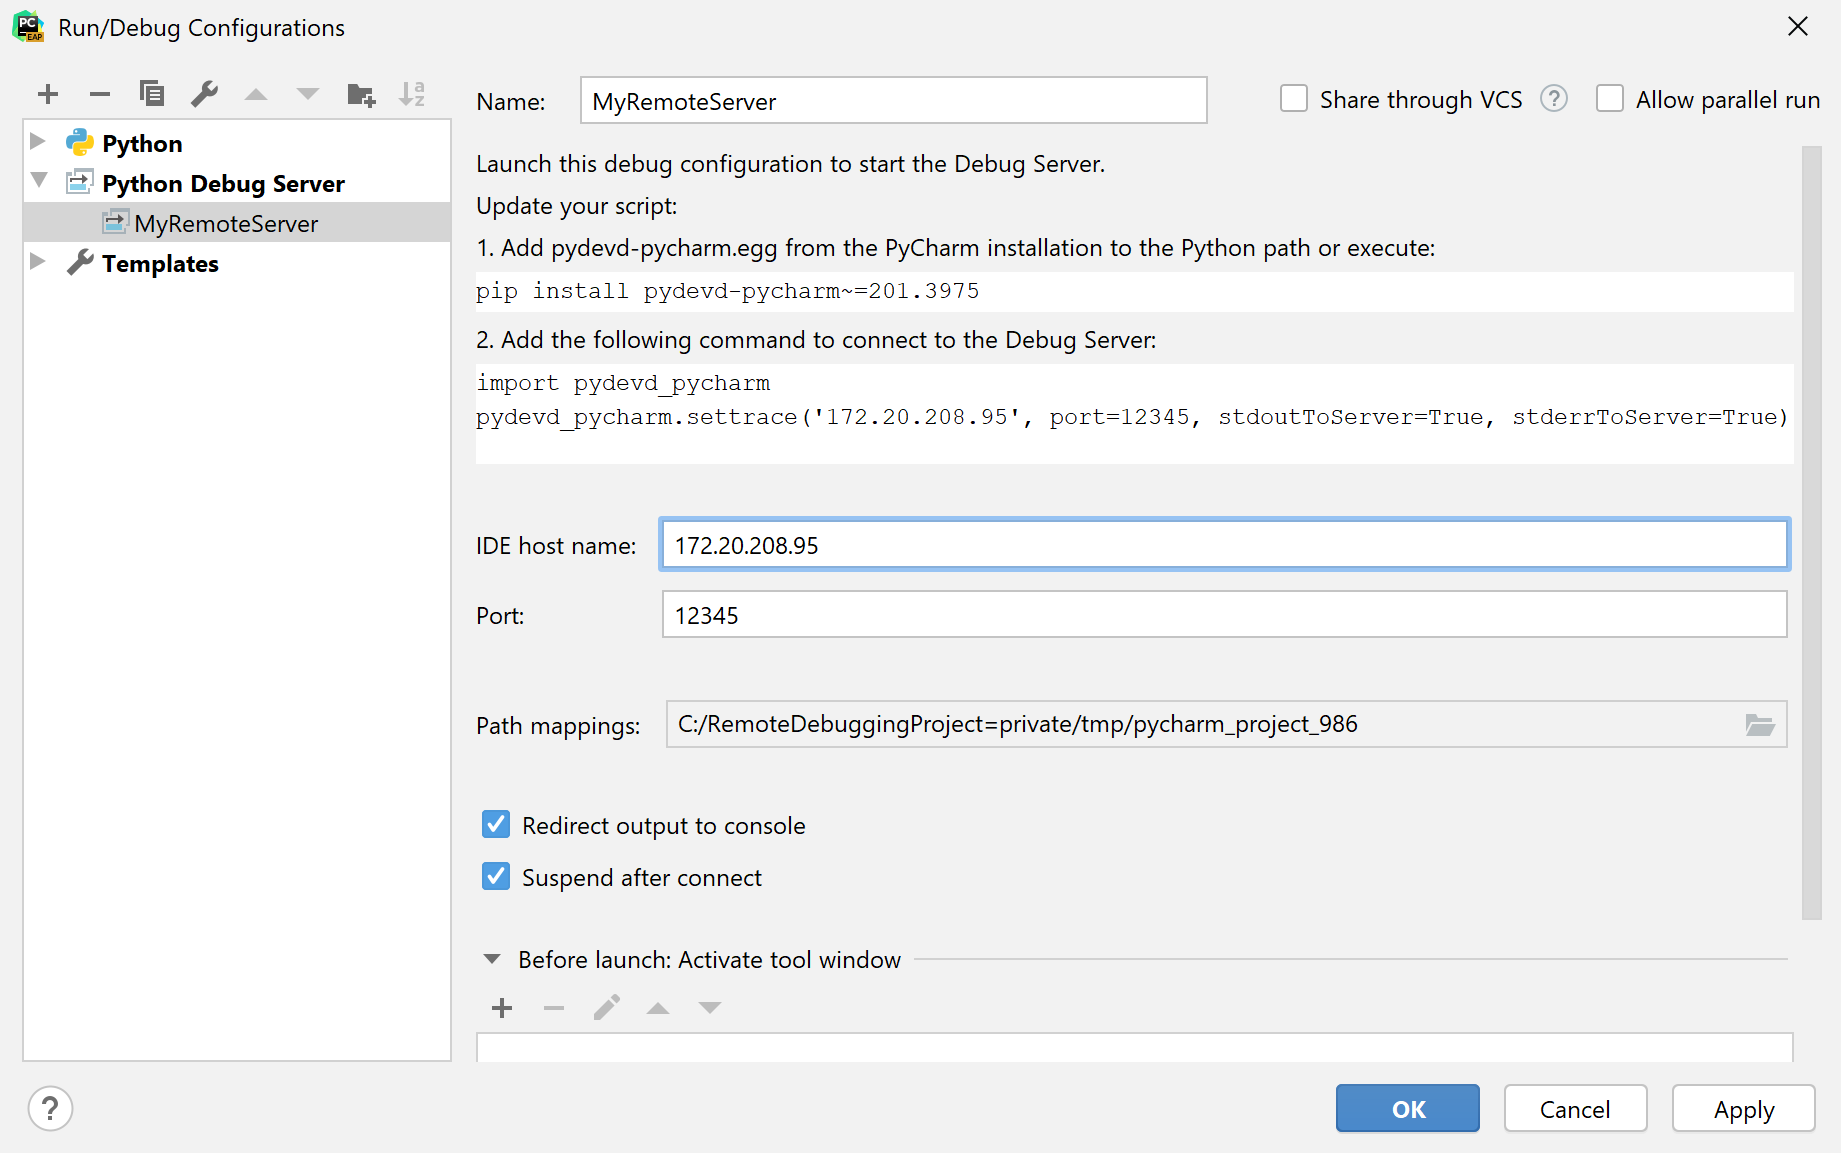Select the Python tree item
Viewport: 1841px width, 1153px height.
tap(142, 142)
